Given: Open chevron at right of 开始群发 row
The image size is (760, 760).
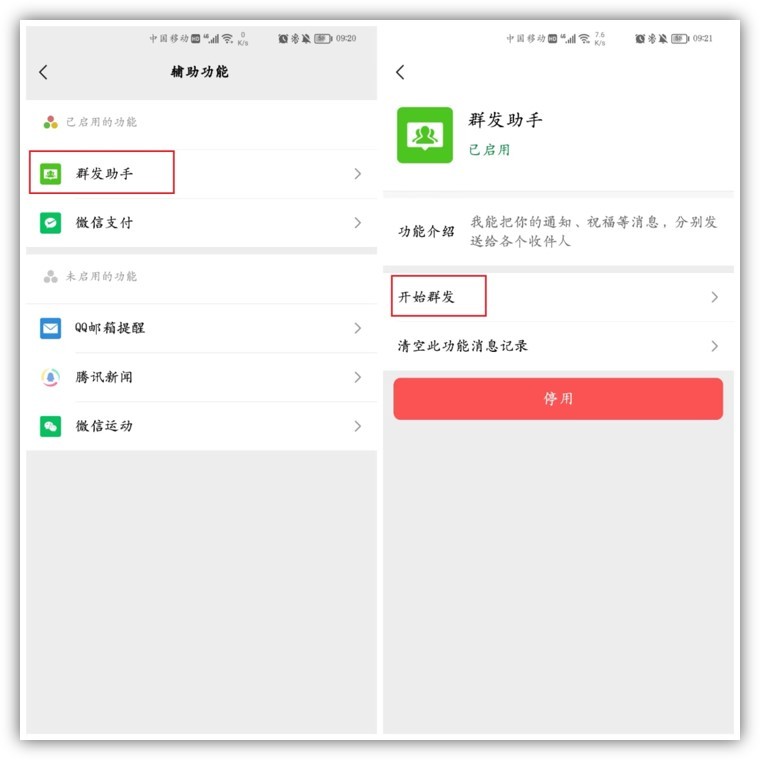Looking at the screenshot, I should 714,297.
